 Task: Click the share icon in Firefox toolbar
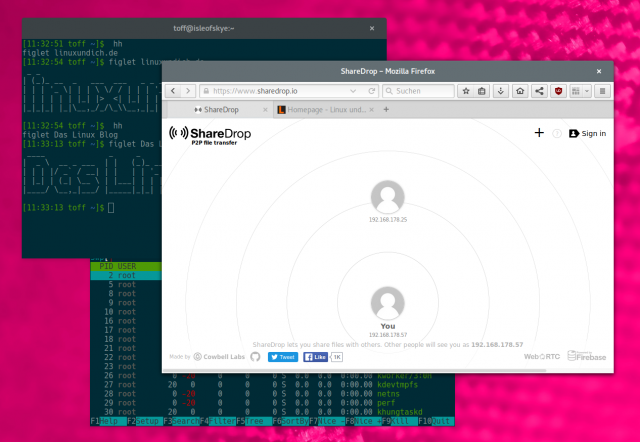(539, 91)
